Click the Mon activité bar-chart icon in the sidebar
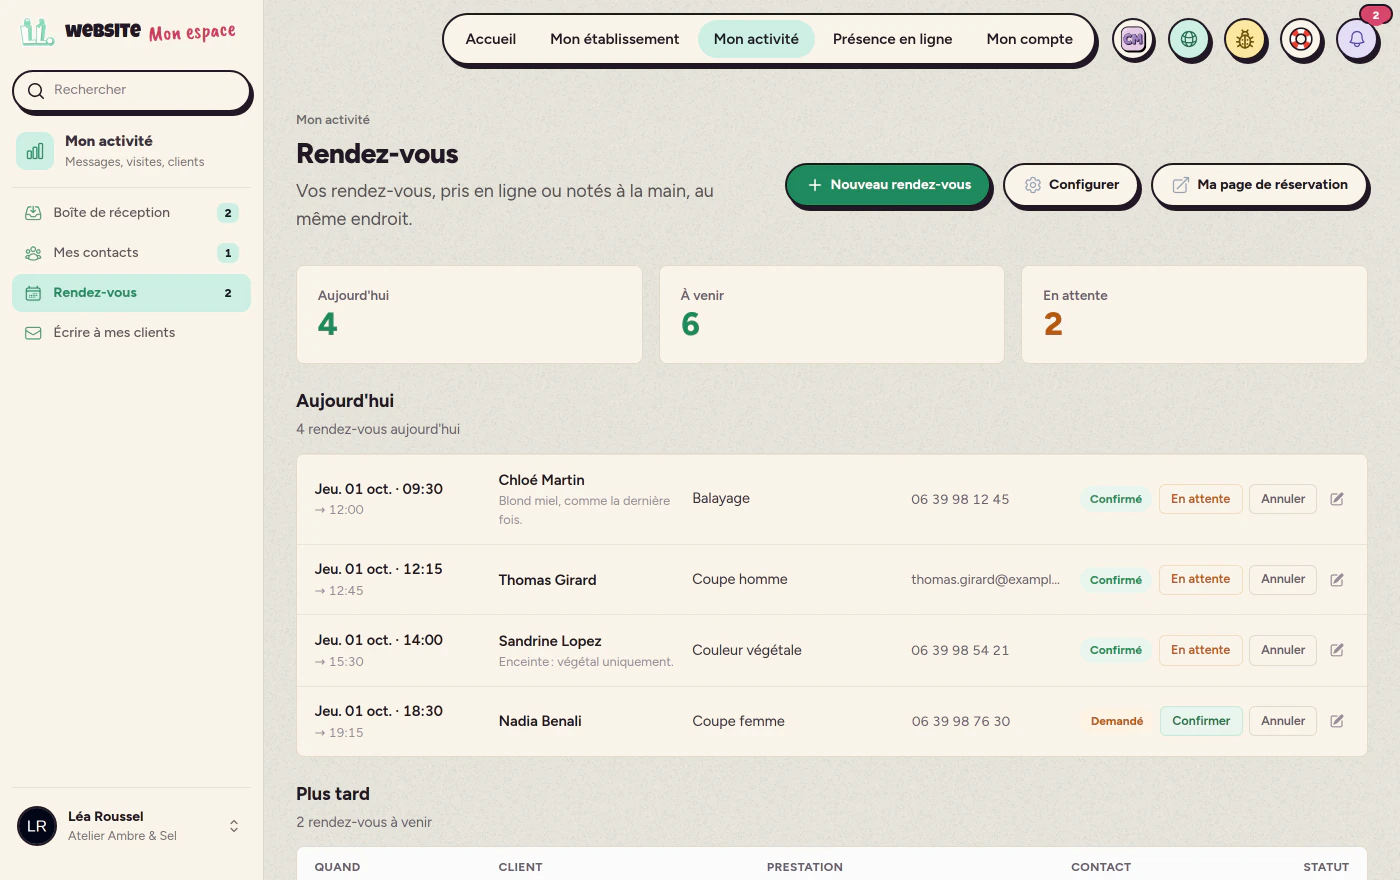The width and height of the screenshot is (1400, 880). pos(35,151)
